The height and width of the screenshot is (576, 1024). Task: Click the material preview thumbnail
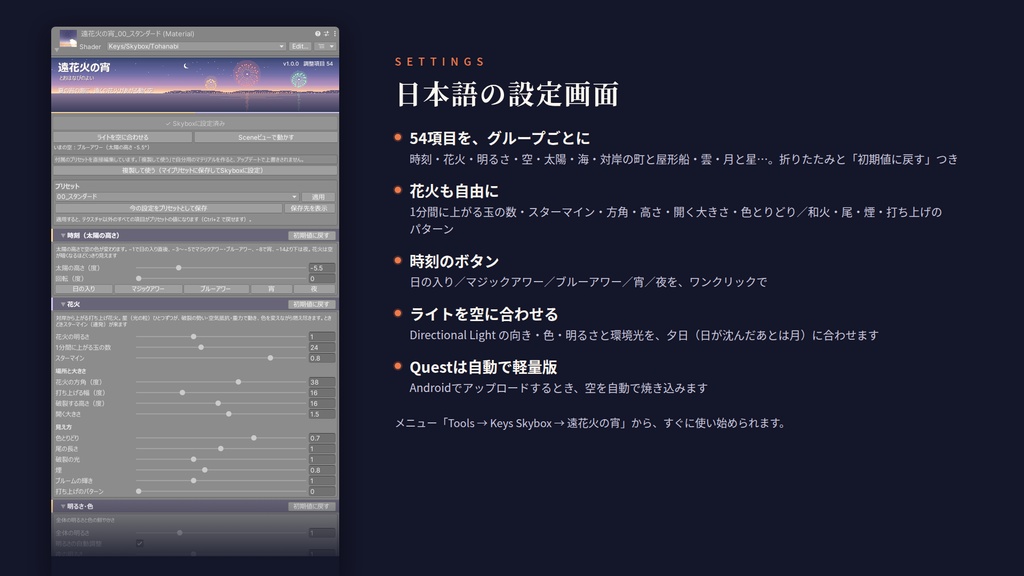point(68,38)
